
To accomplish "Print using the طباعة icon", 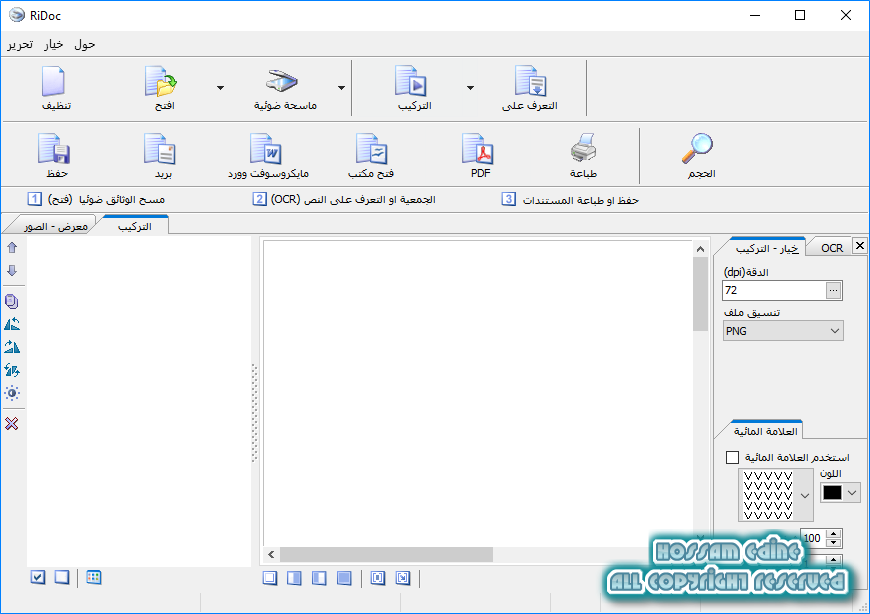I will pyautogui.click(x=584, y=148).
